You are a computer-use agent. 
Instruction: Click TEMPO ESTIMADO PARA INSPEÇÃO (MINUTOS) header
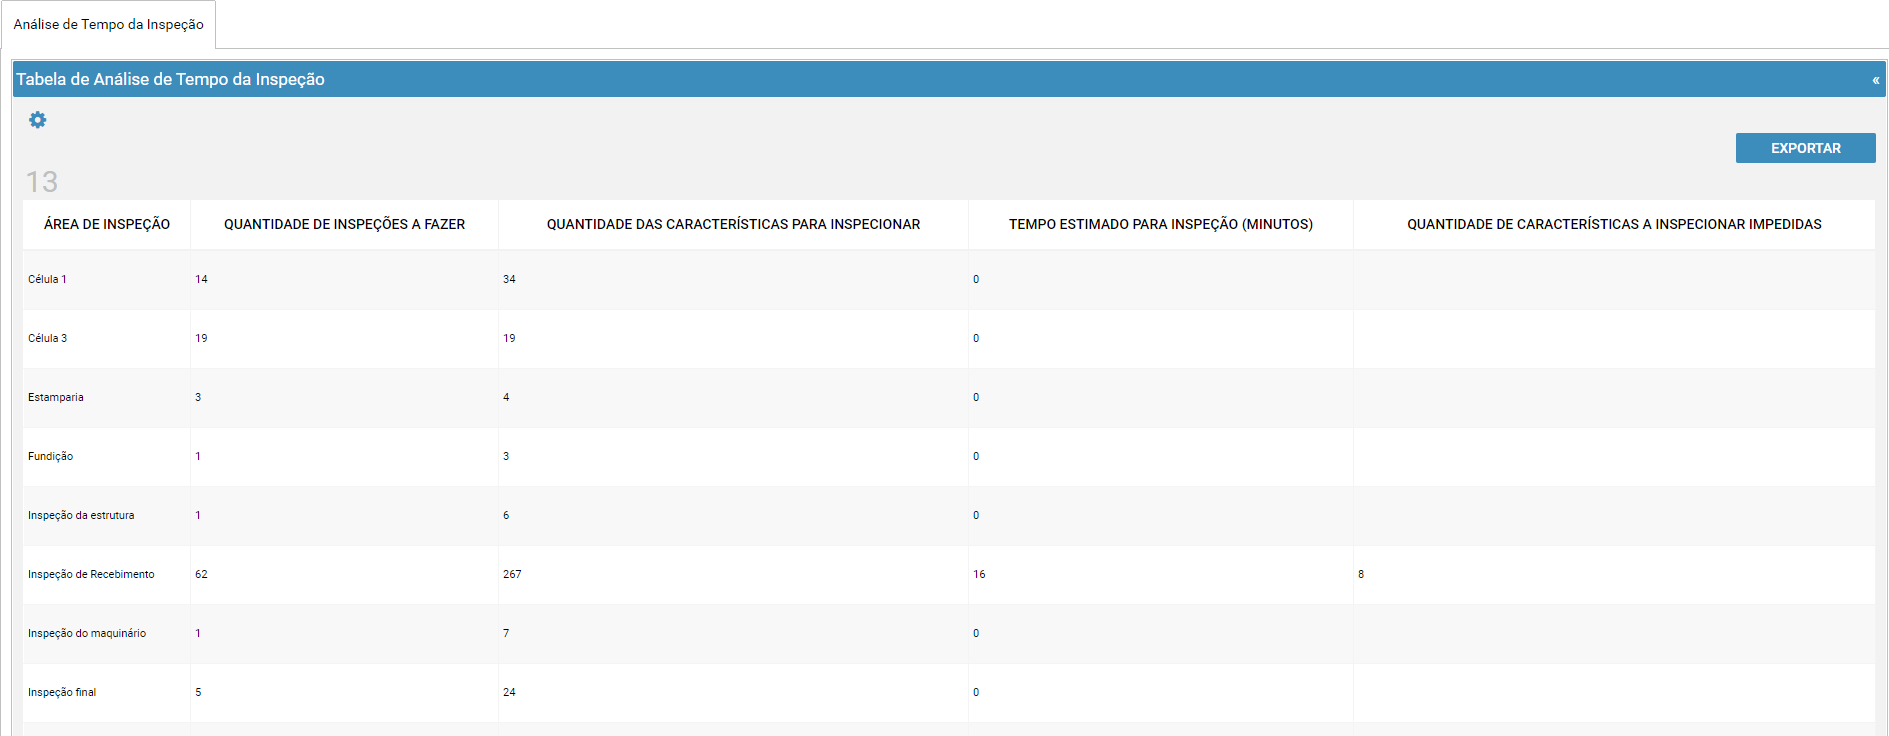[x=1160, y=224]
